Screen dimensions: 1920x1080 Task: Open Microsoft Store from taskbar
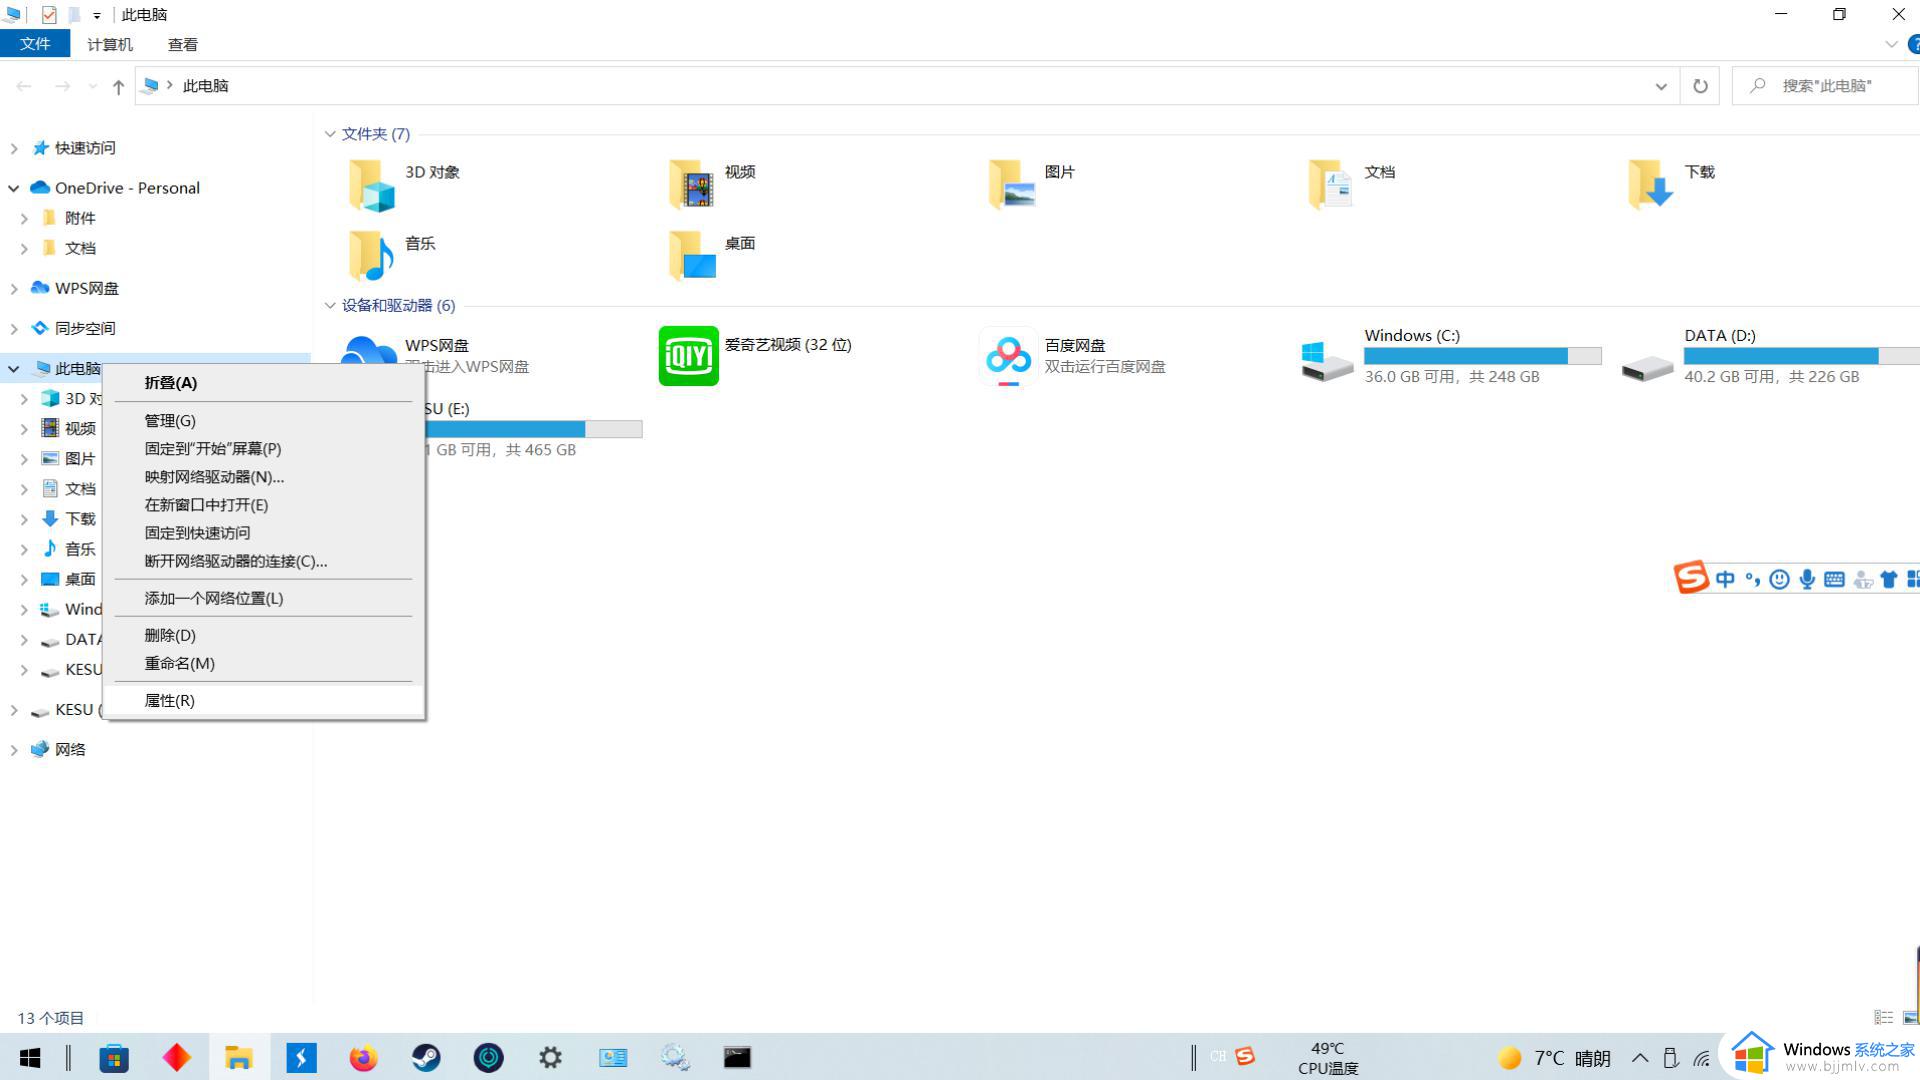coord(114,1057)
